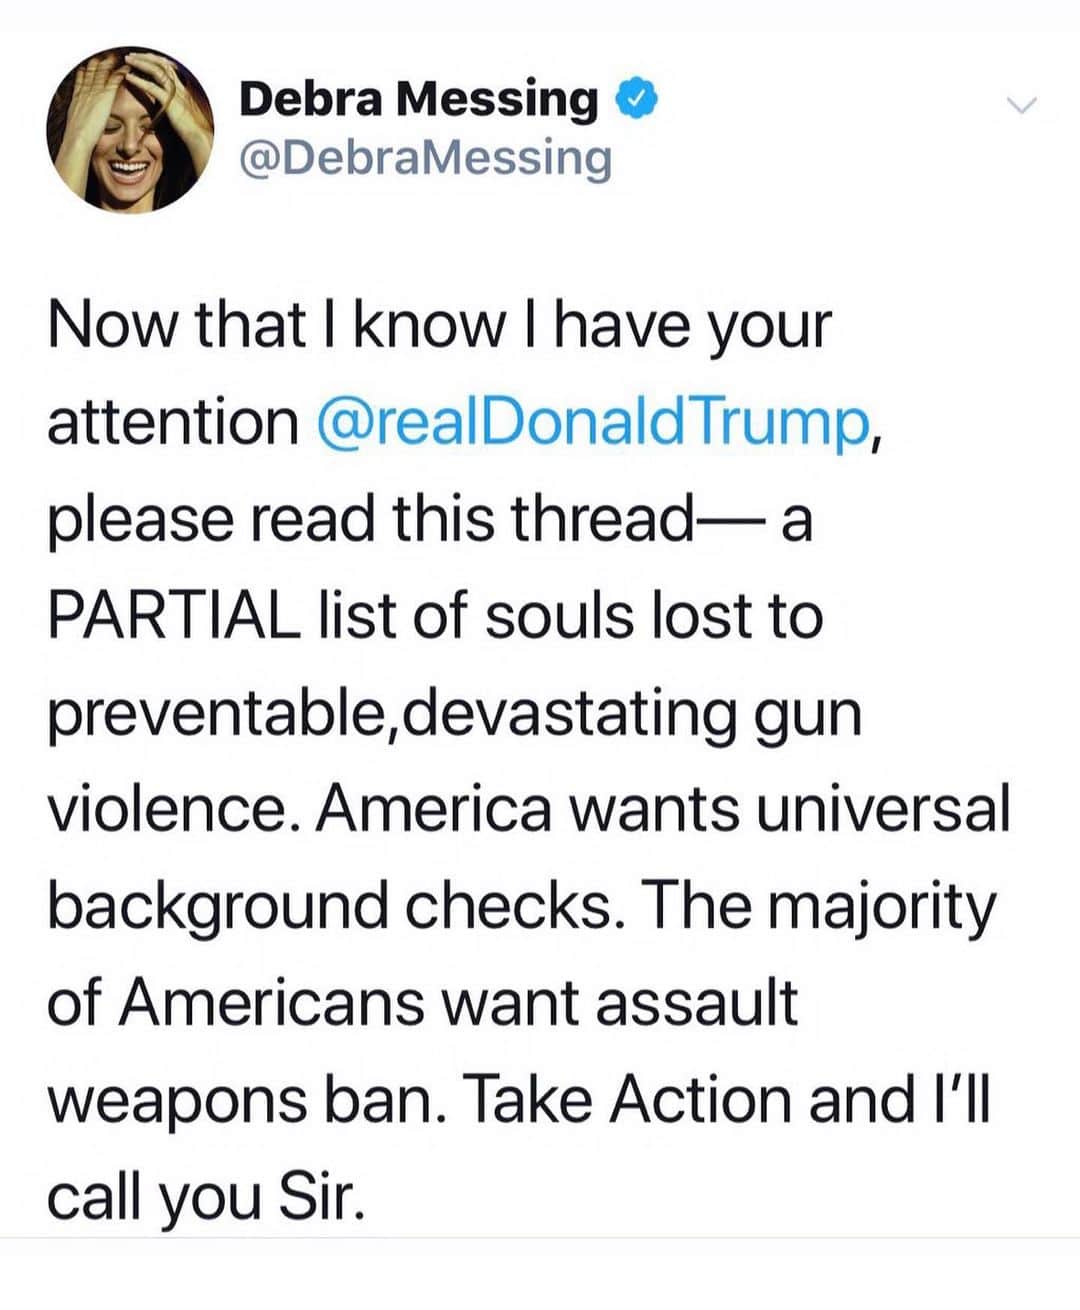Click the phrase "The majority" in tweet
Screen dimensions: 1080x1310
click(820, 907)
